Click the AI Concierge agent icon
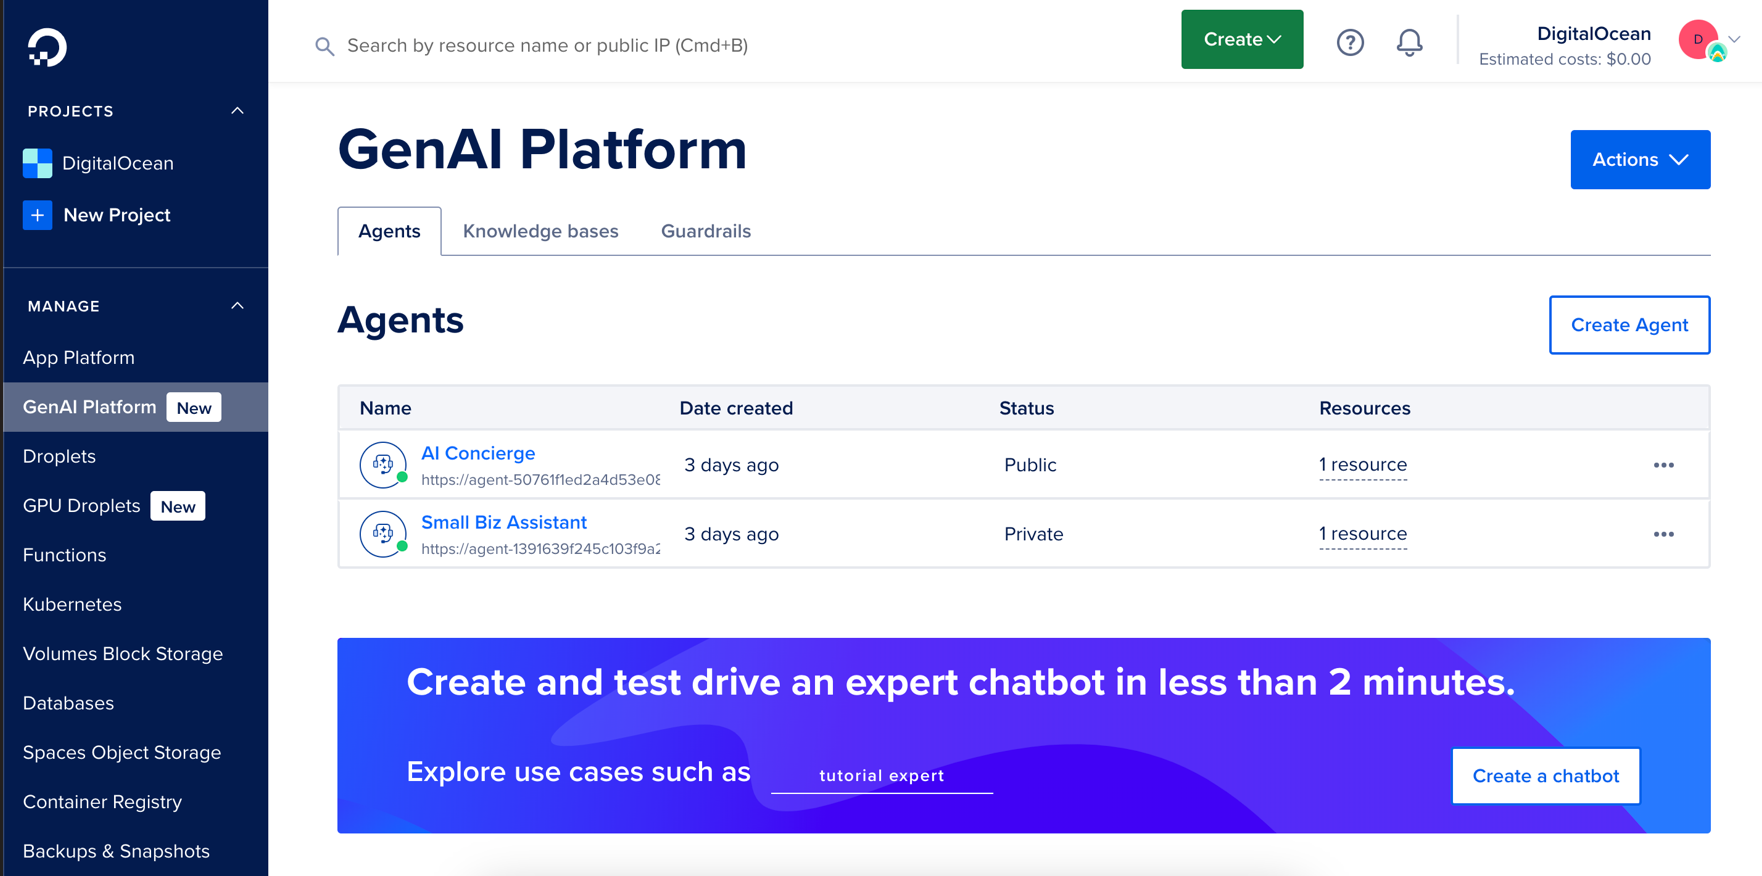Viewport: 1762px width, 876px height. coord(383,465)
